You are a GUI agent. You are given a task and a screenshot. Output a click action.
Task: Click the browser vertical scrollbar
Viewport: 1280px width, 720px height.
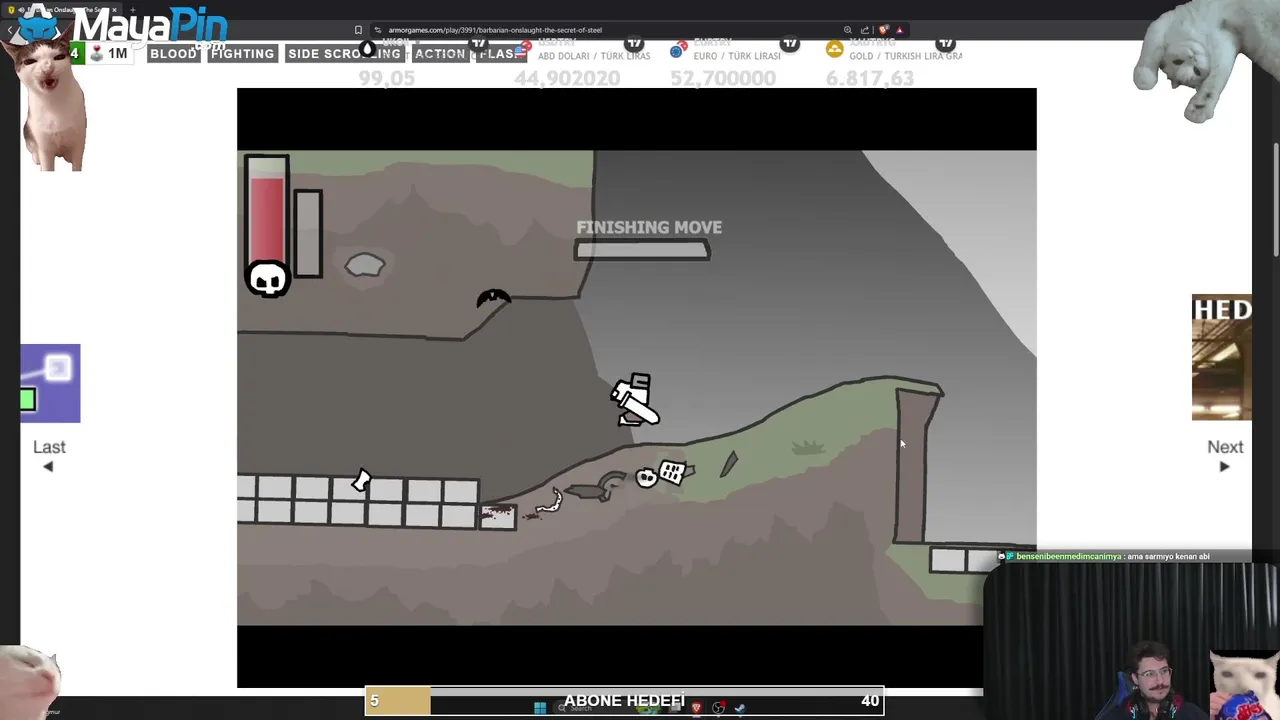click(x=1275, y=200)
